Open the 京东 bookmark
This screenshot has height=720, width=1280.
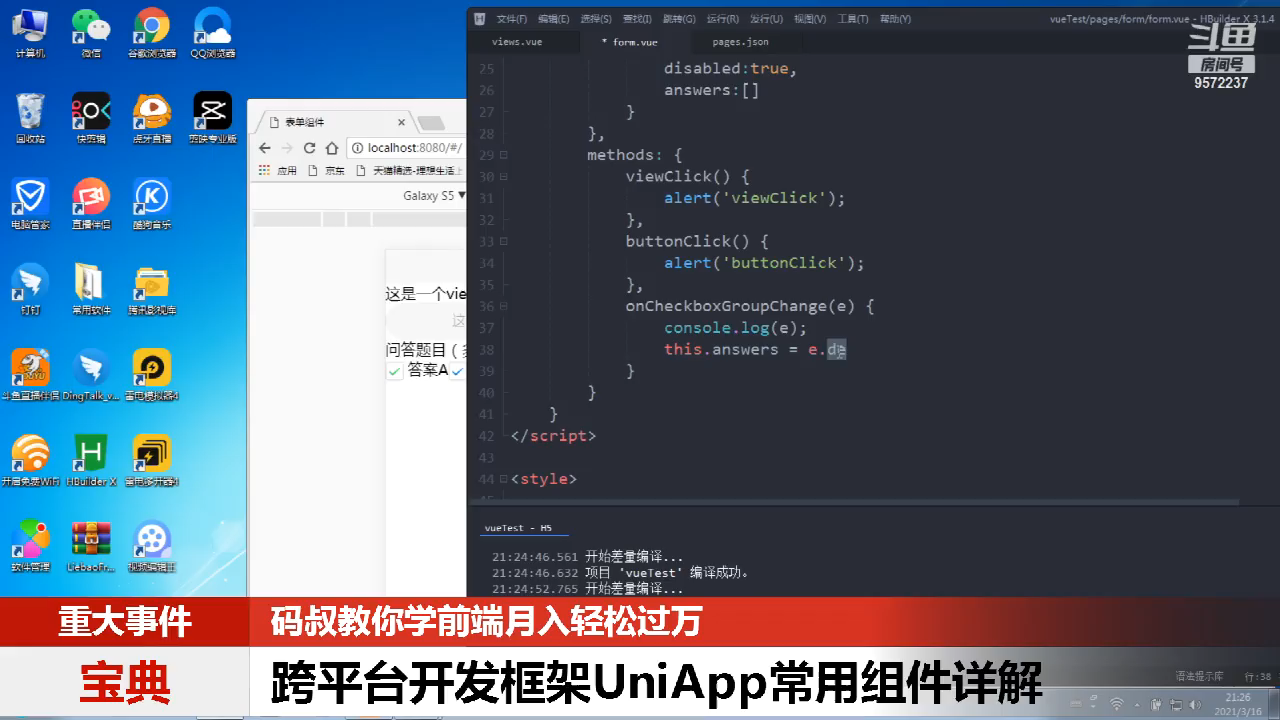pos(326,171)
